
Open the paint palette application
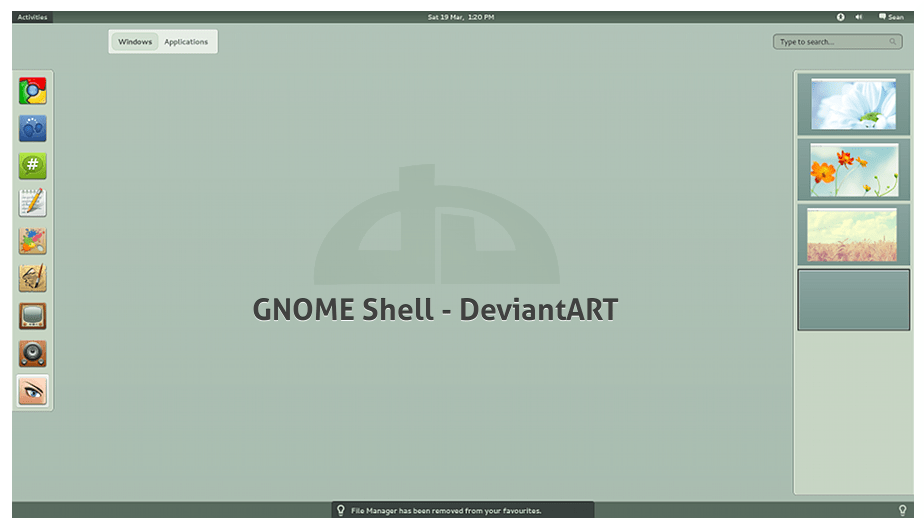32,241
